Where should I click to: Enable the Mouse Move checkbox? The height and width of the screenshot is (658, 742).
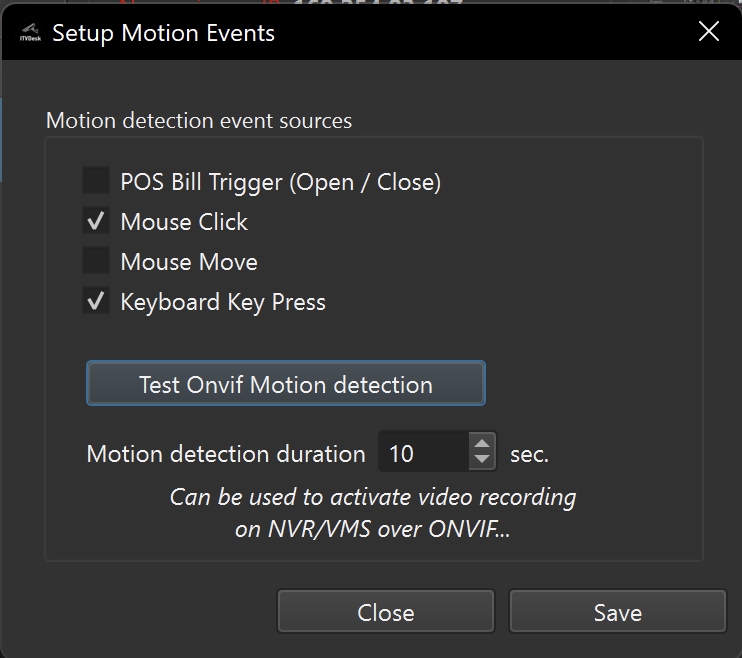(96, 262)
